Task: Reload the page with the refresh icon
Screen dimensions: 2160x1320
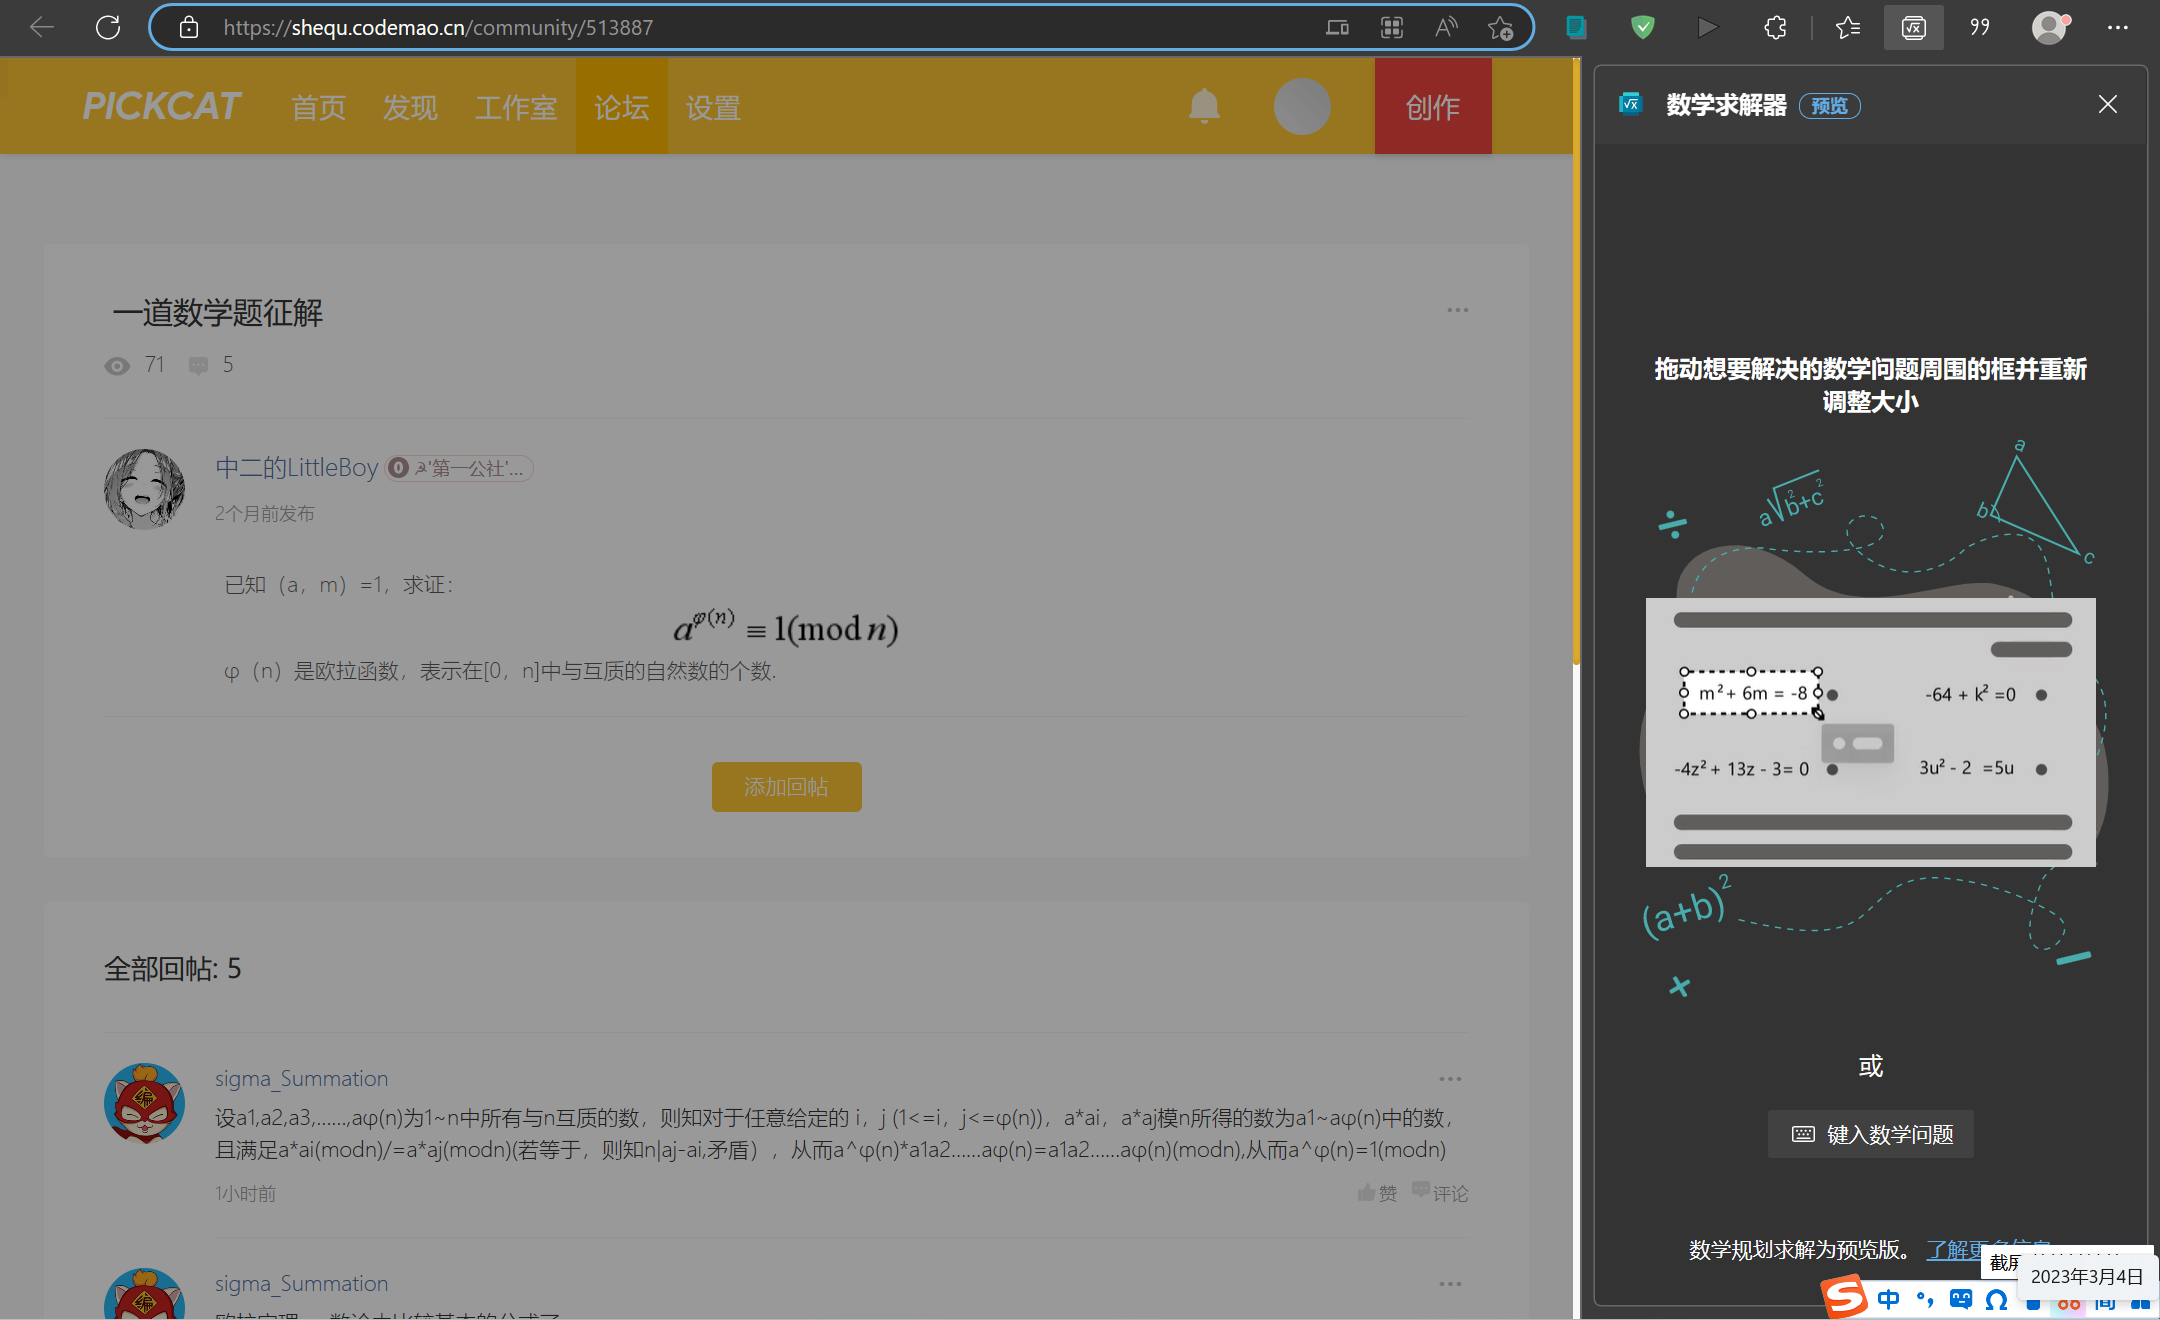Action: tap(108, 27)
